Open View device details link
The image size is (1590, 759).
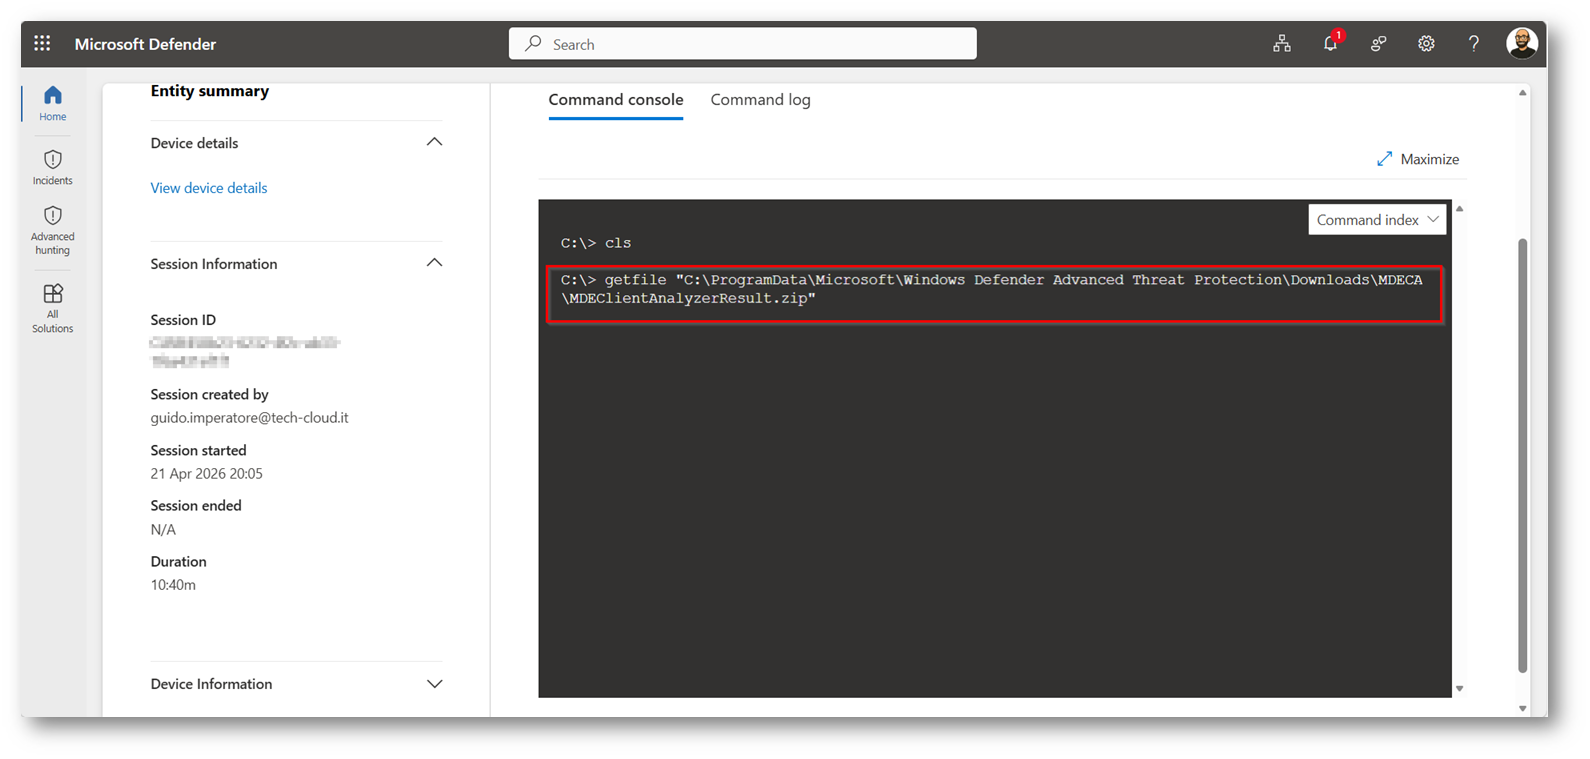[x=209, y=188]
